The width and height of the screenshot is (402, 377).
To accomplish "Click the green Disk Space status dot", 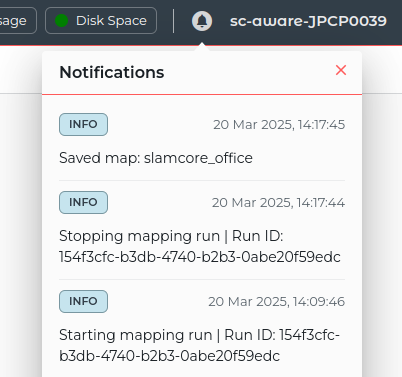I will click(x=61, y=21).
